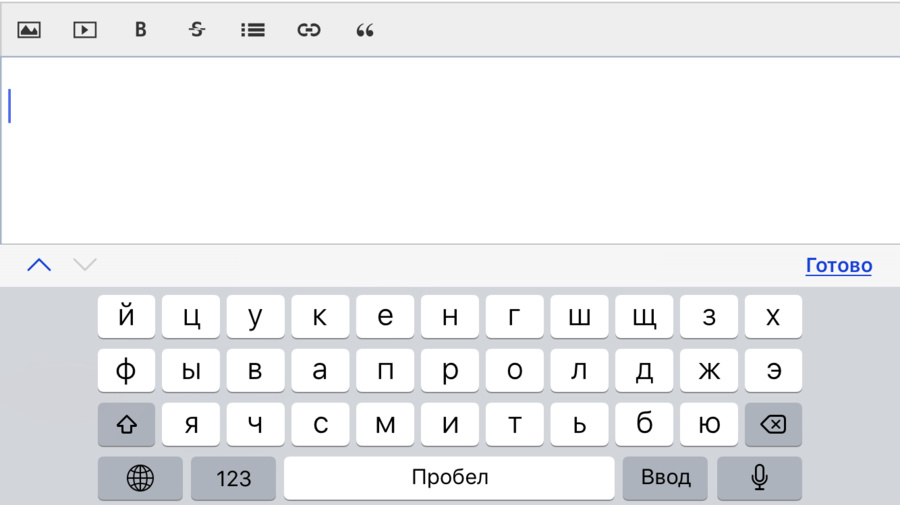900x505 pixels.
Task: Tap the й key
Action: pyautogui.click(x=126, y=316)
